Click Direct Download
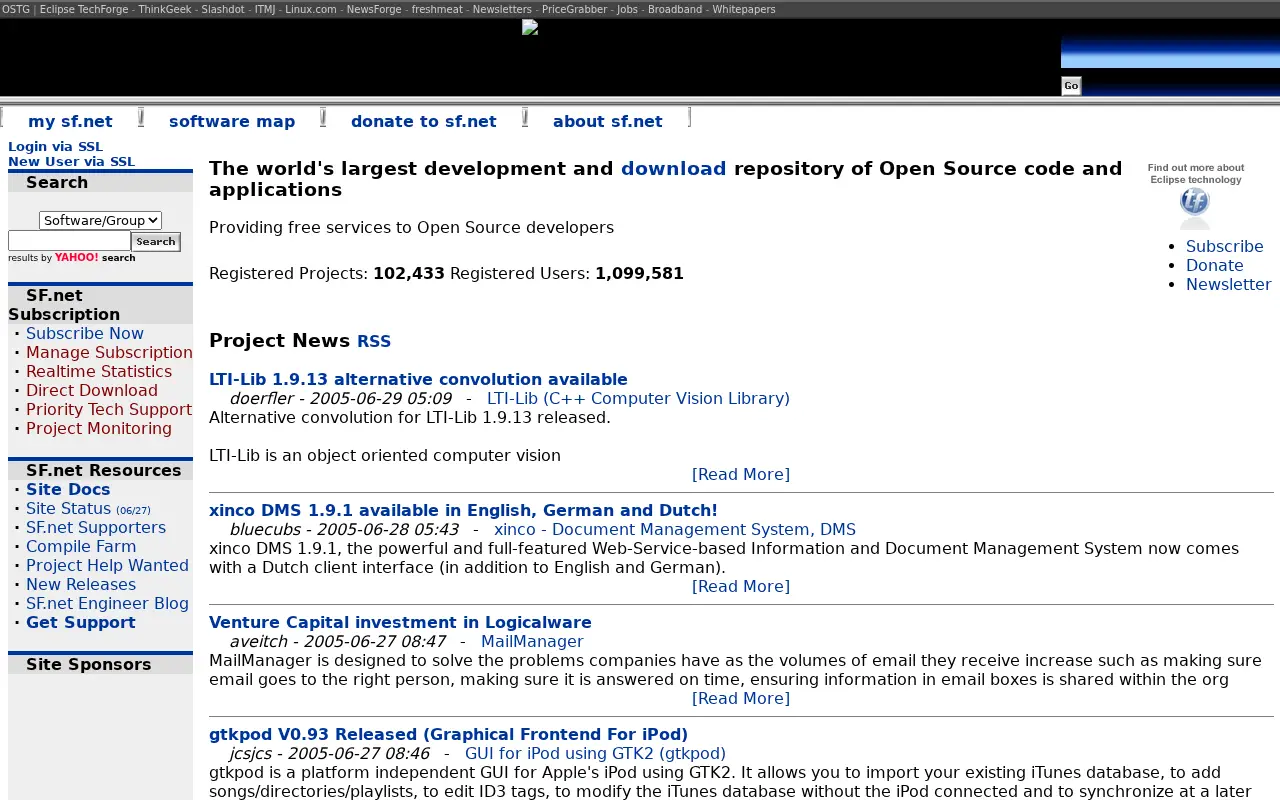 [92, 390]
